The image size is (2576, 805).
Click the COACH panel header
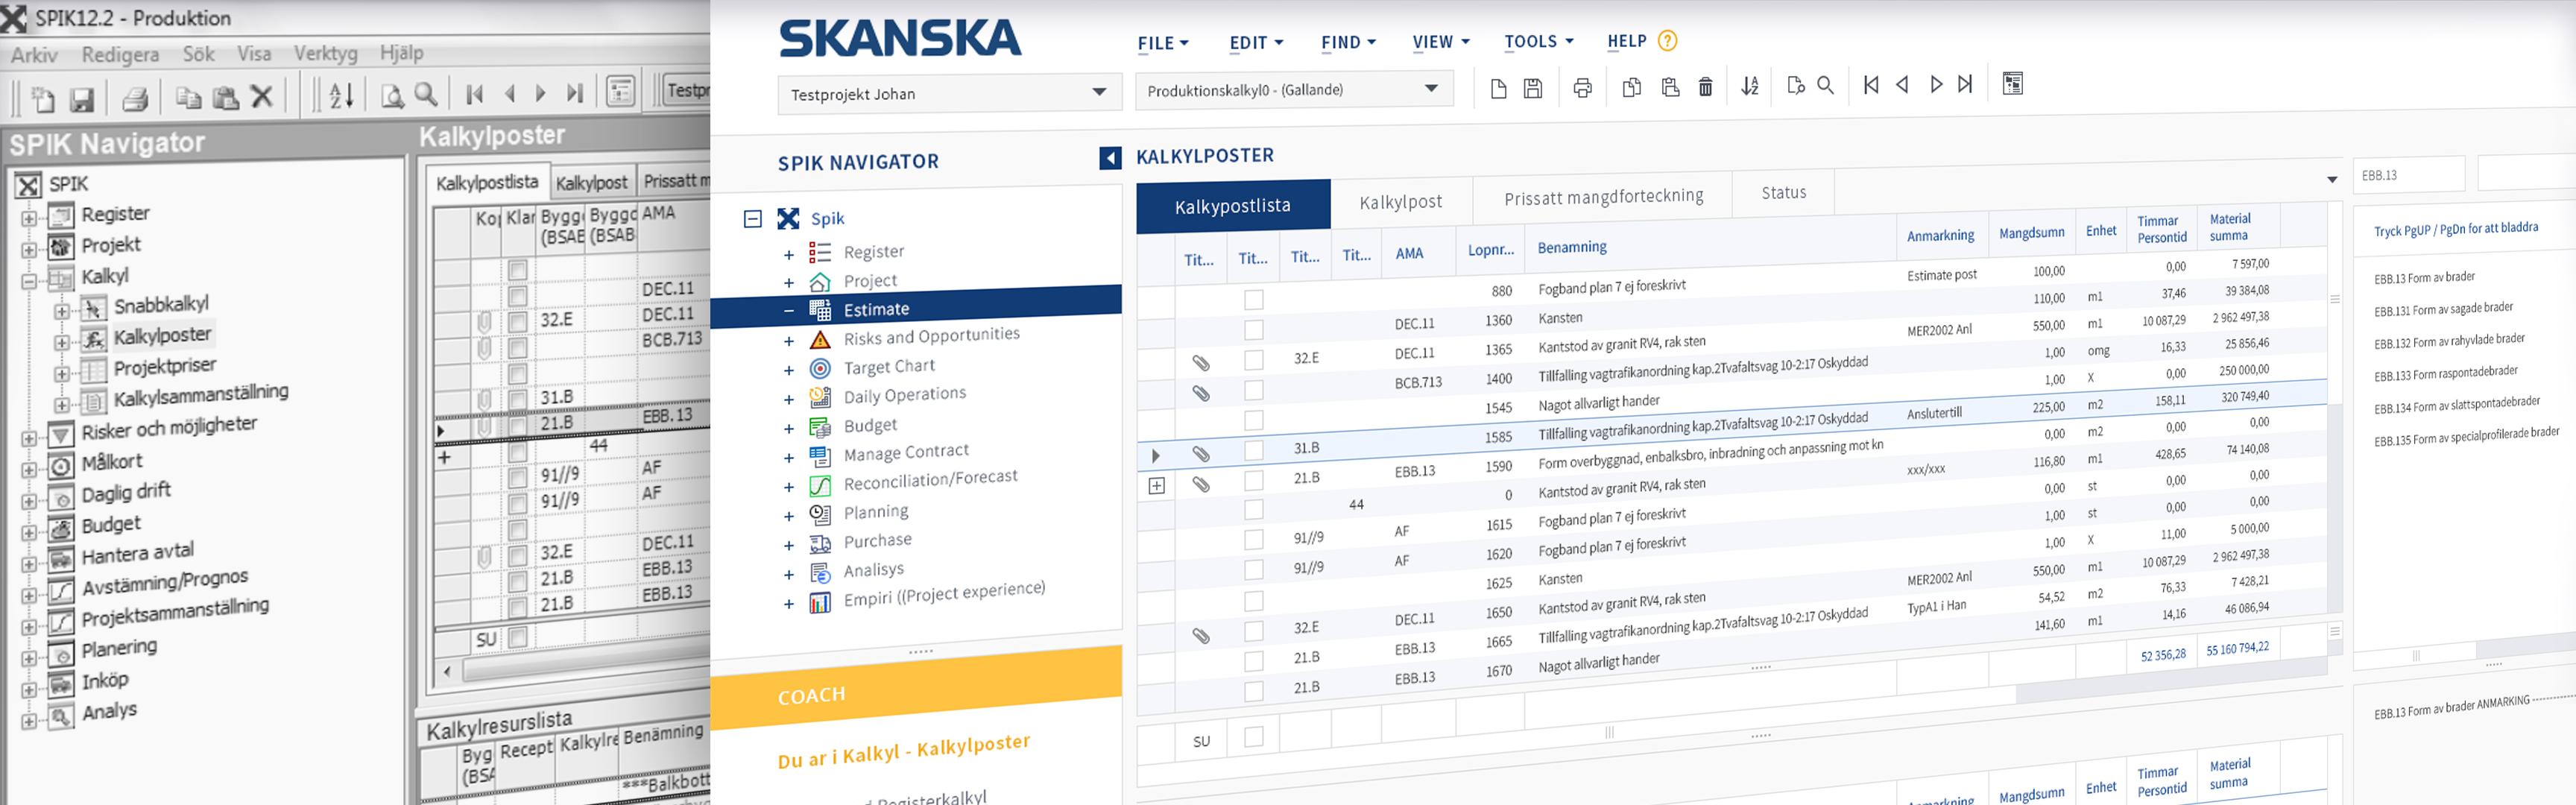pyautogui.click(x=916, y=688)
